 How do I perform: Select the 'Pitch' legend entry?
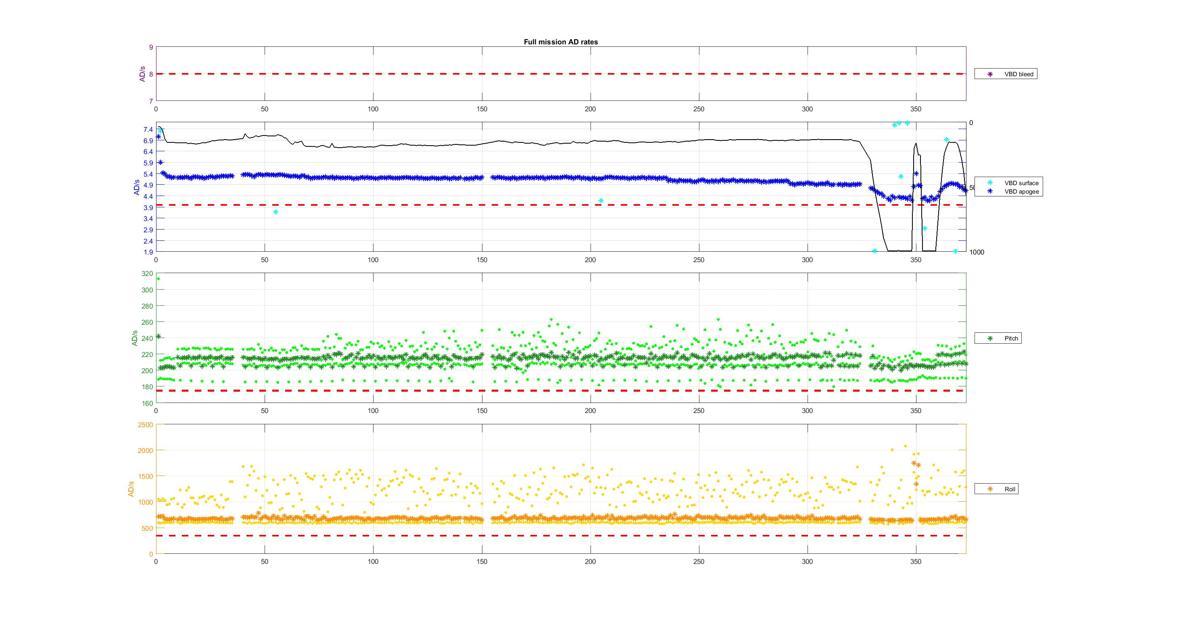click(x=1000, y=338)
